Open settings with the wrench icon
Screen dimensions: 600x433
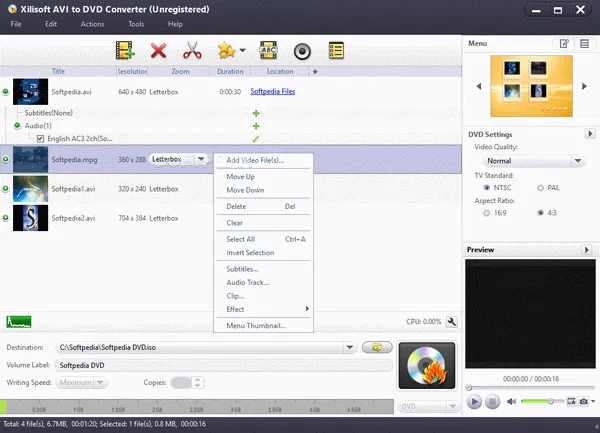click(x=452, y=321)
